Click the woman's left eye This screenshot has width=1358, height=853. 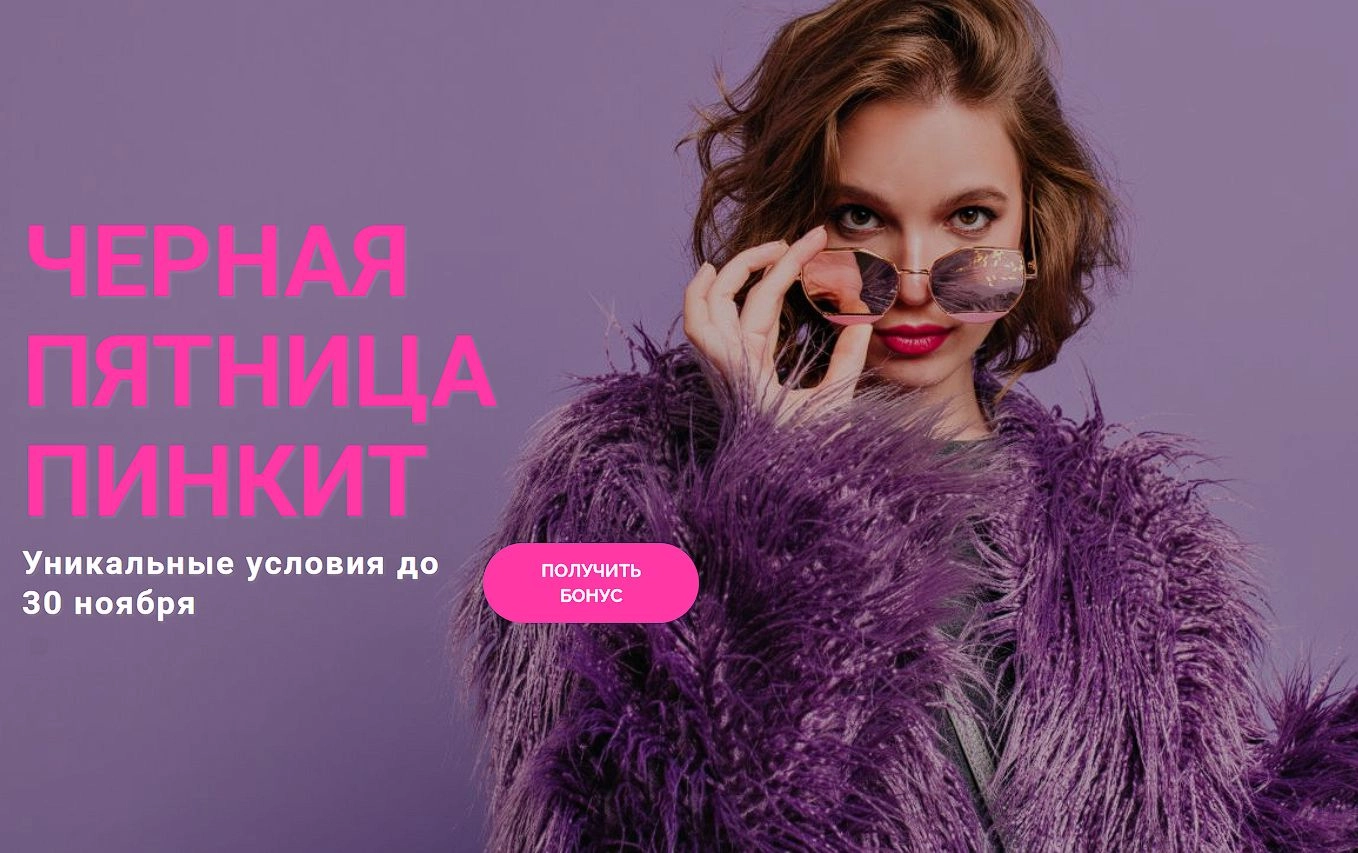856,217
